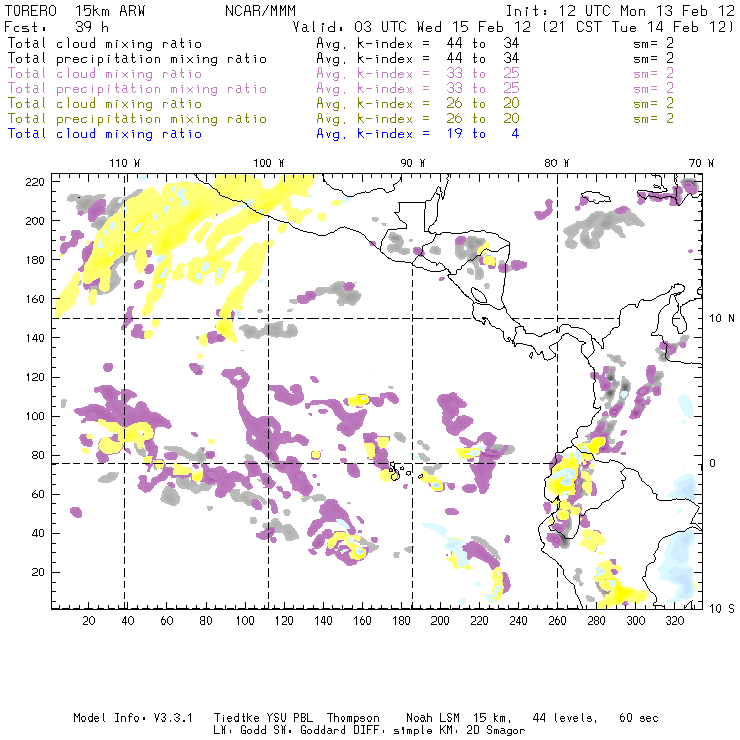Click the 'Tiedtke YSU PBL' footer text

[263, 718]
